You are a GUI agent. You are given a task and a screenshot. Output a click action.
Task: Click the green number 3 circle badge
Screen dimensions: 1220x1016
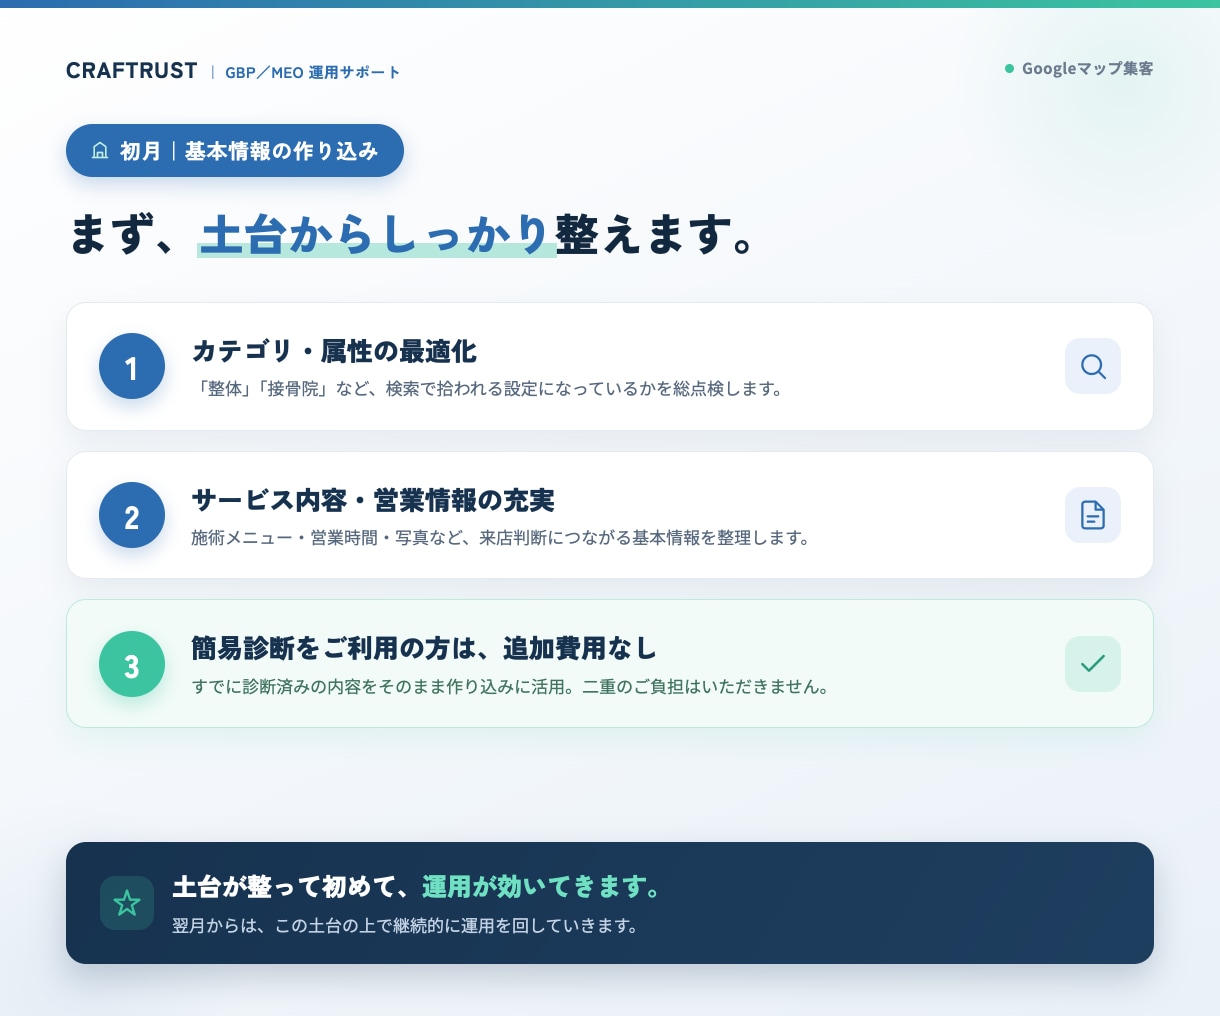132,664
